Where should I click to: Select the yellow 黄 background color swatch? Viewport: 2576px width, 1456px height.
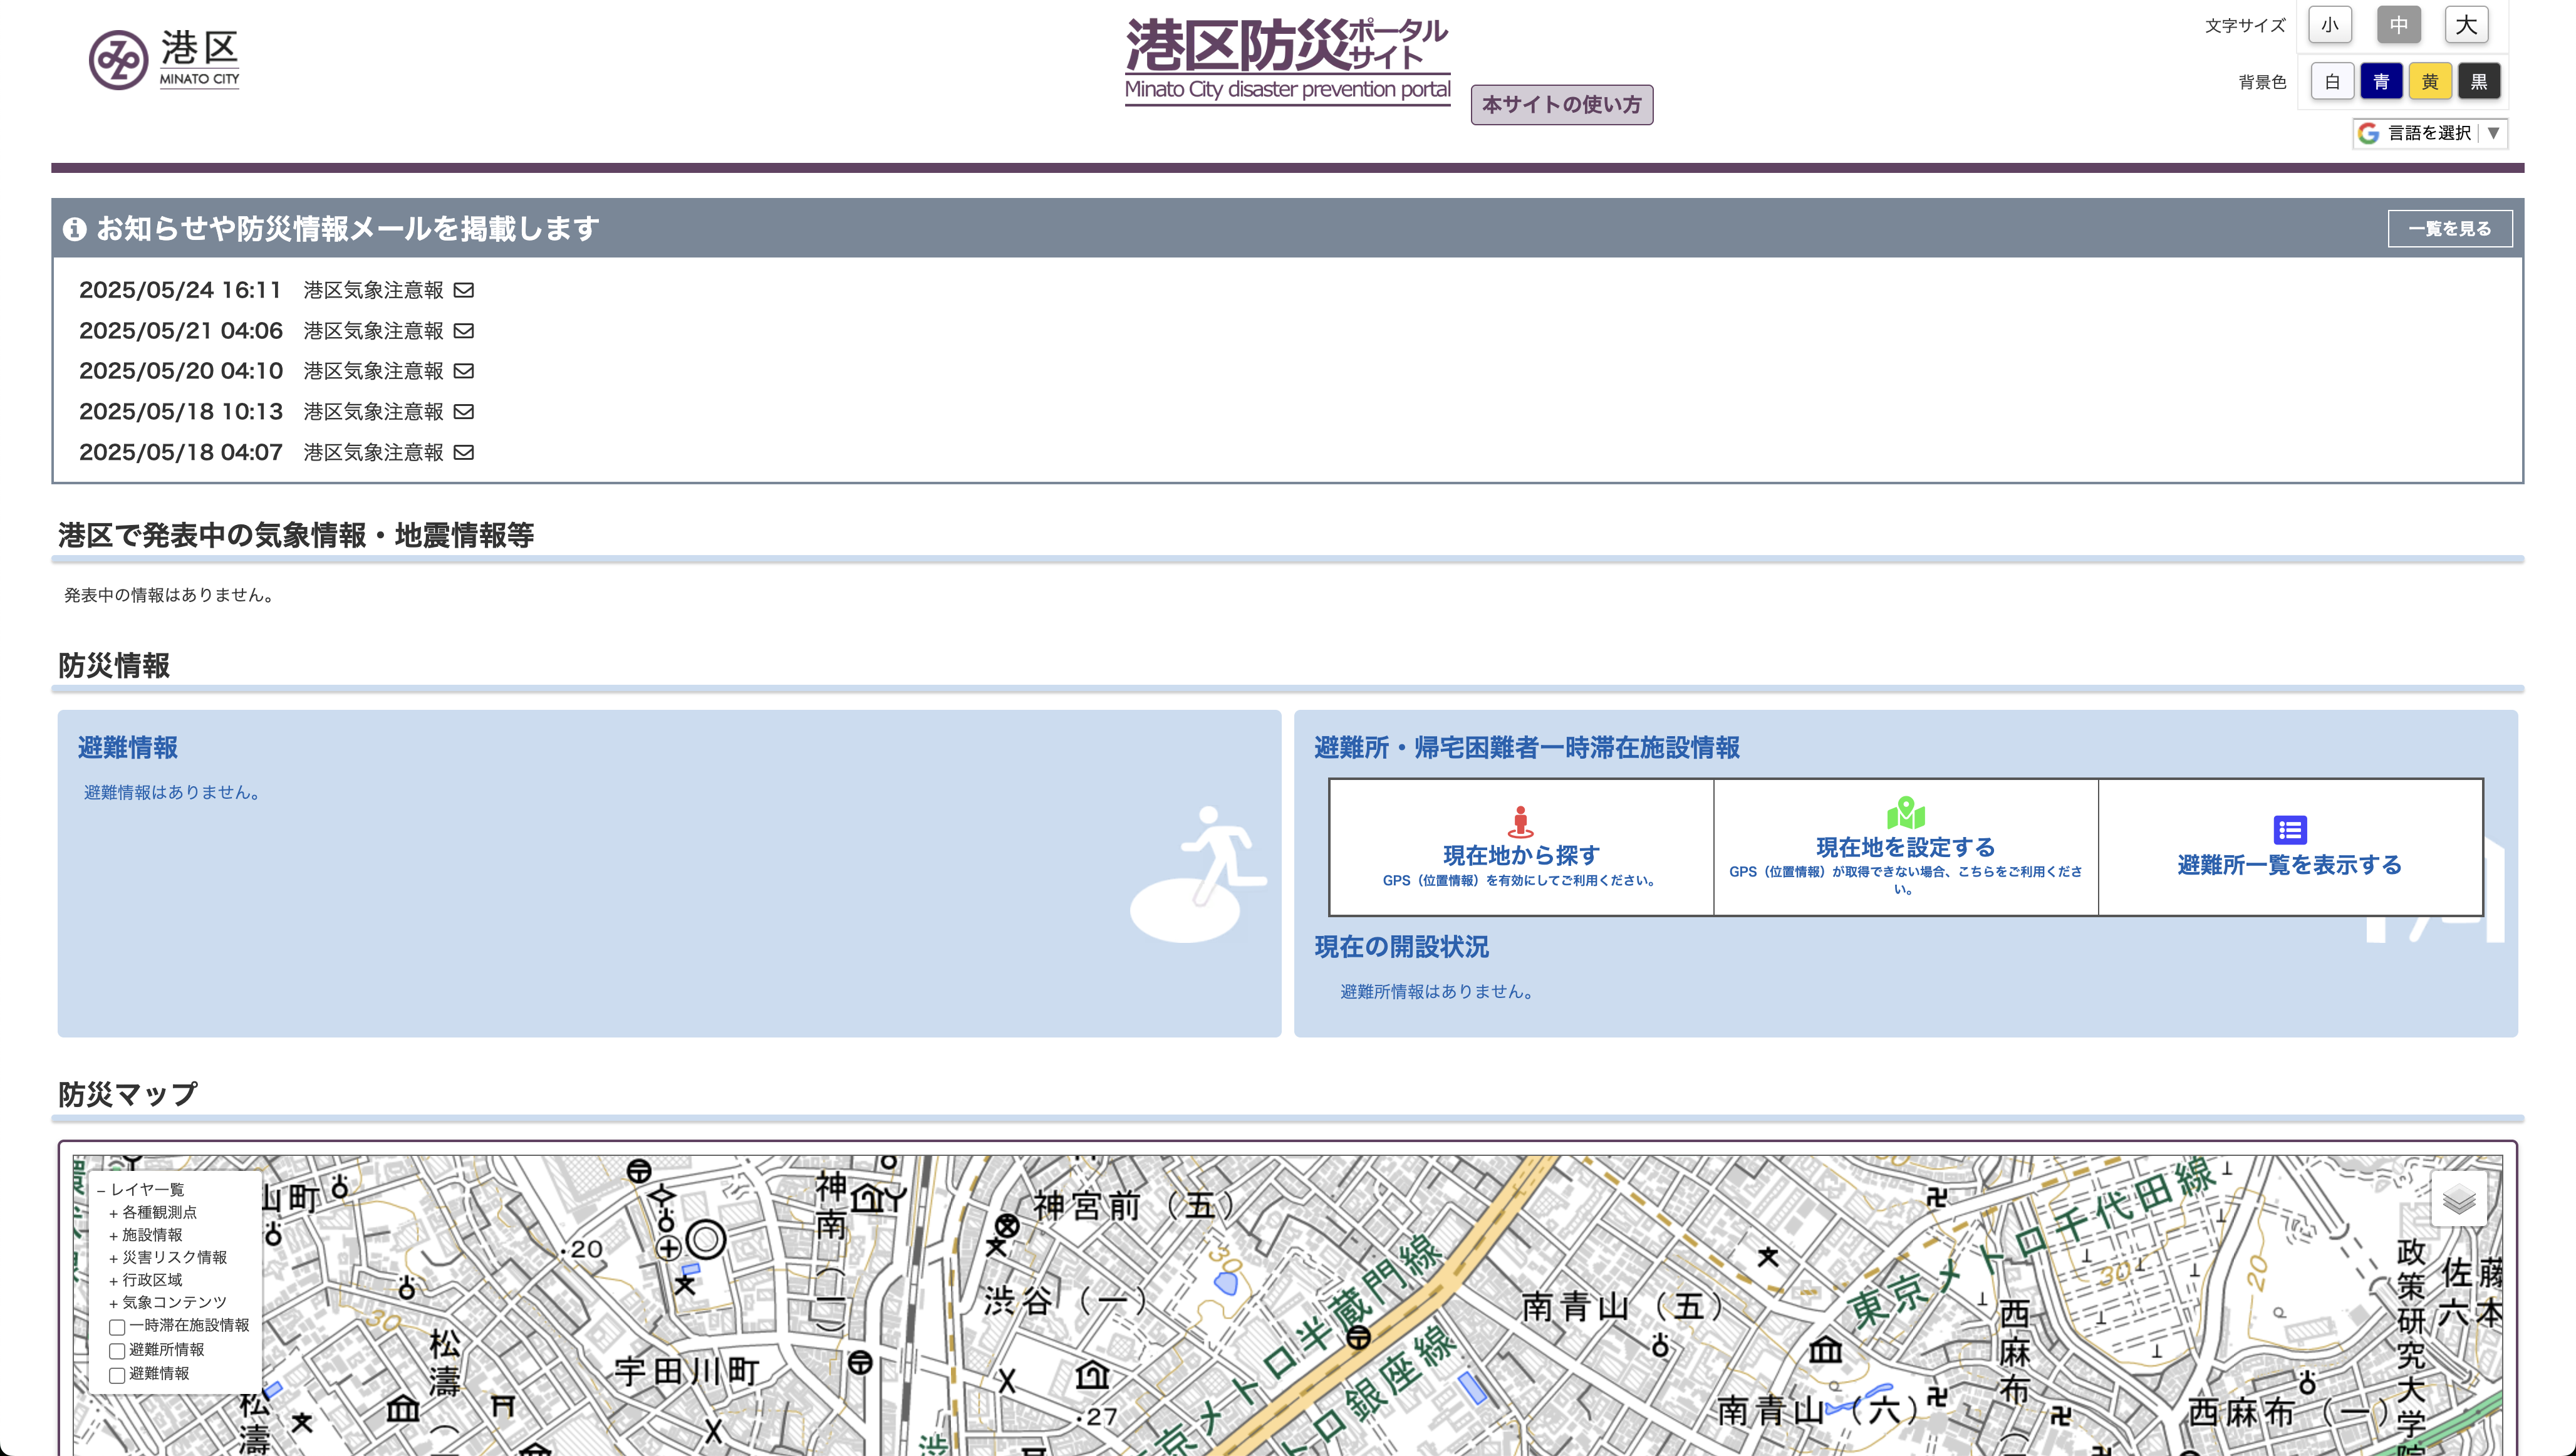pyautogui.click(x=2429, y=82)
